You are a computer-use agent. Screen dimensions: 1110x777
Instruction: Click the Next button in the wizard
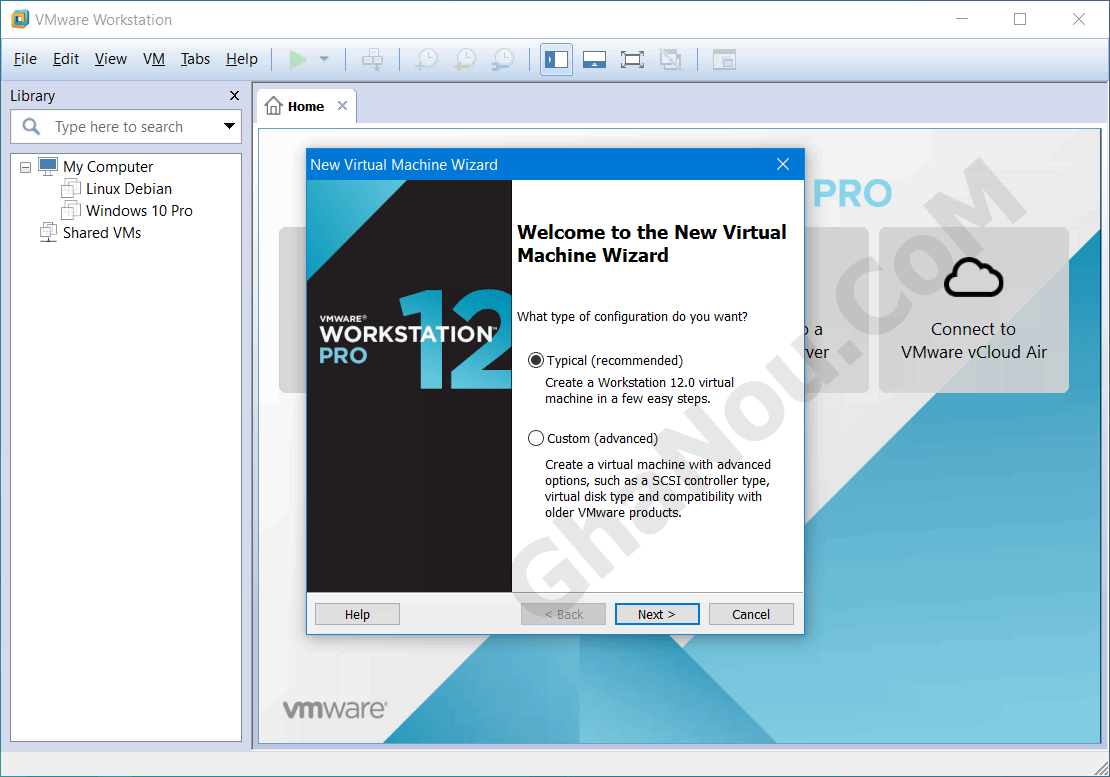[657, 614]
